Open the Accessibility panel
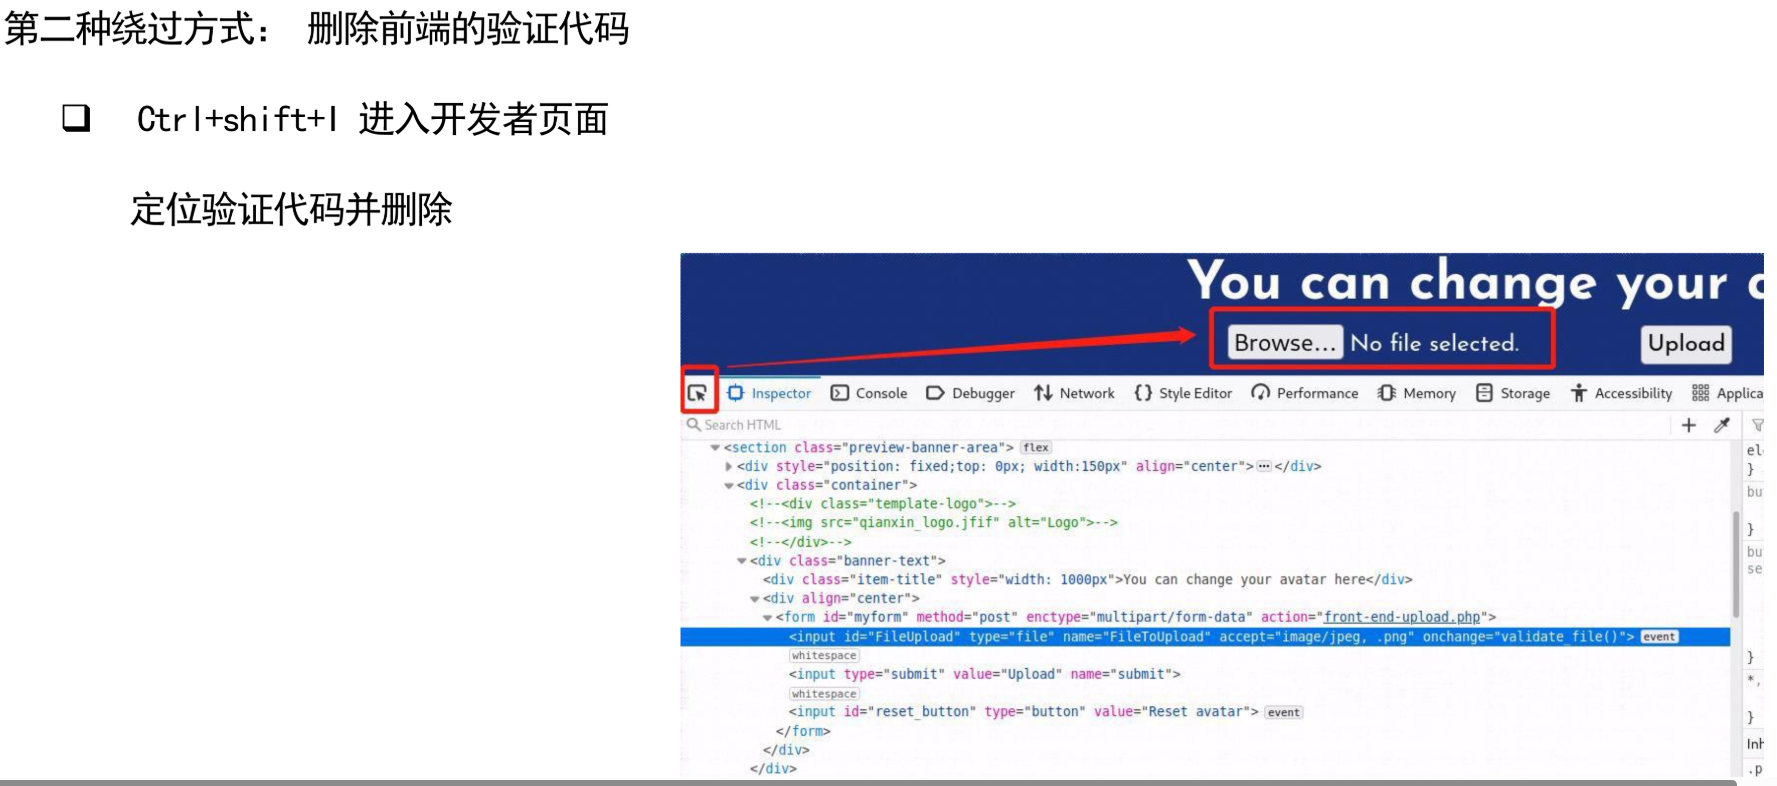 point(1621,393)
